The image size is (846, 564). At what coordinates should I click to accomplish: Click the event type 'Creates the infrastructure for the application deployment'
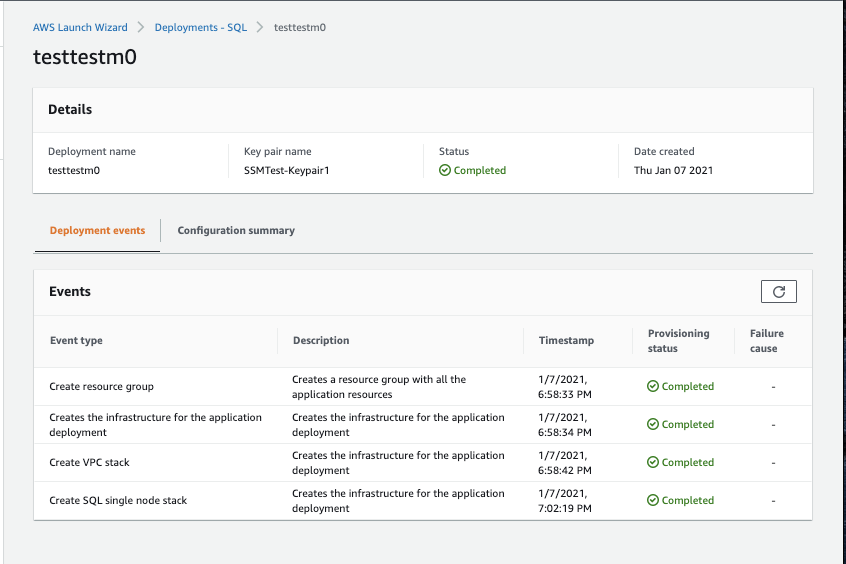click(x=155, y=425)
